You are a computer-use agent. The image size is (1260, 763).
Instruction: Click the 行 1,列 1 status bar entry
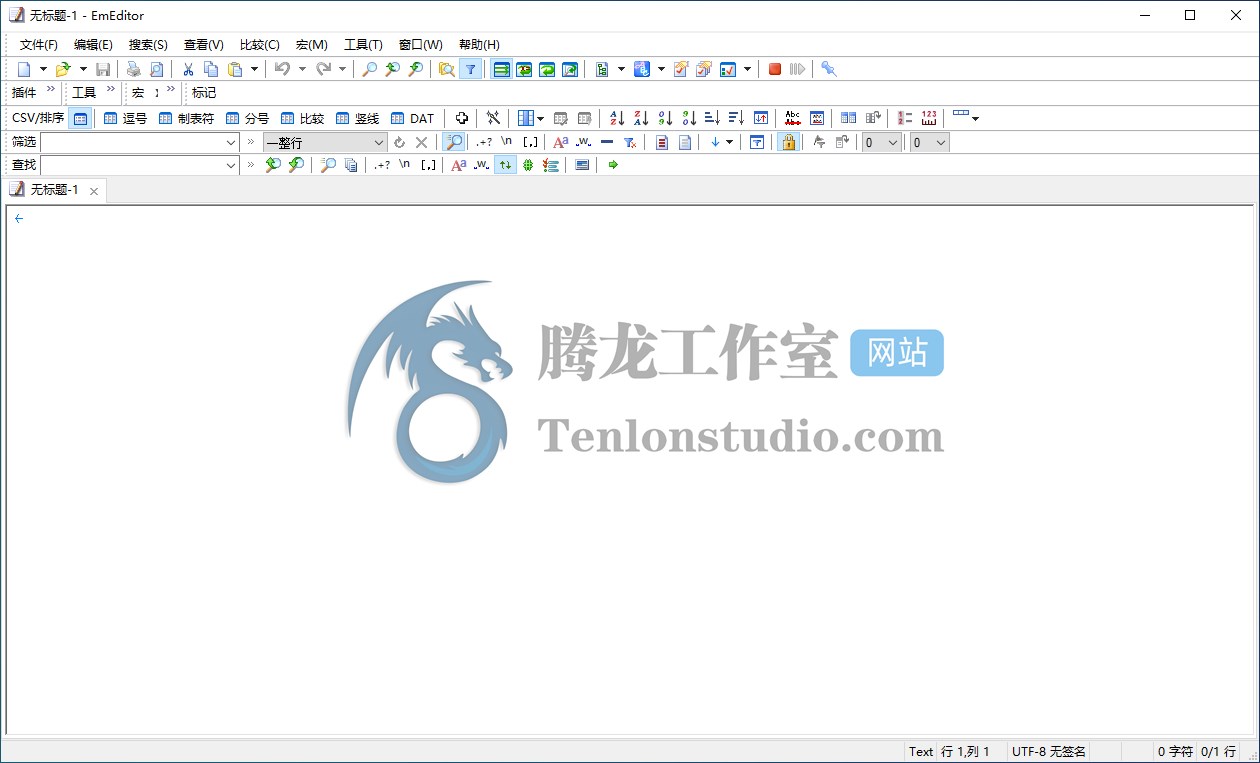pyautogui.click(x=965, y=751)
